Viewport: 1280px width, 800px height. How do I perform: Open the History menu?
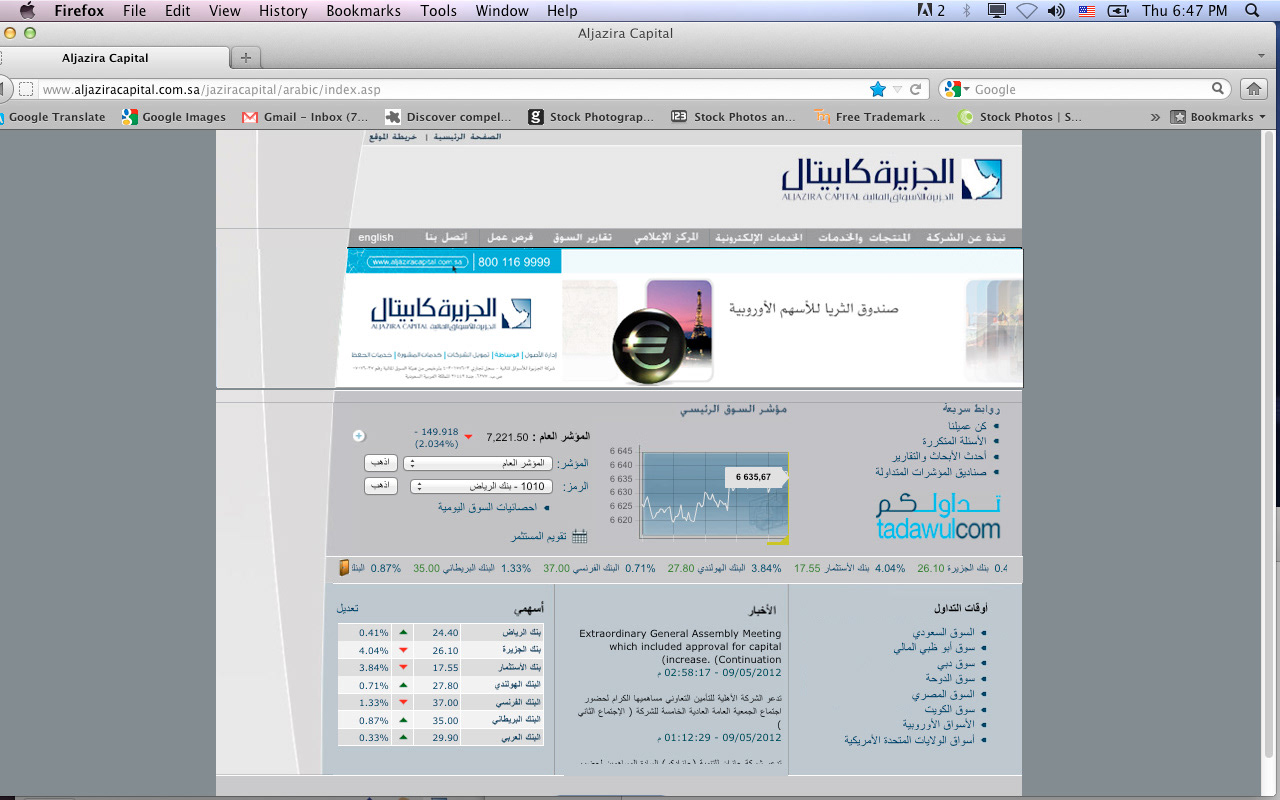click(283, 11)
